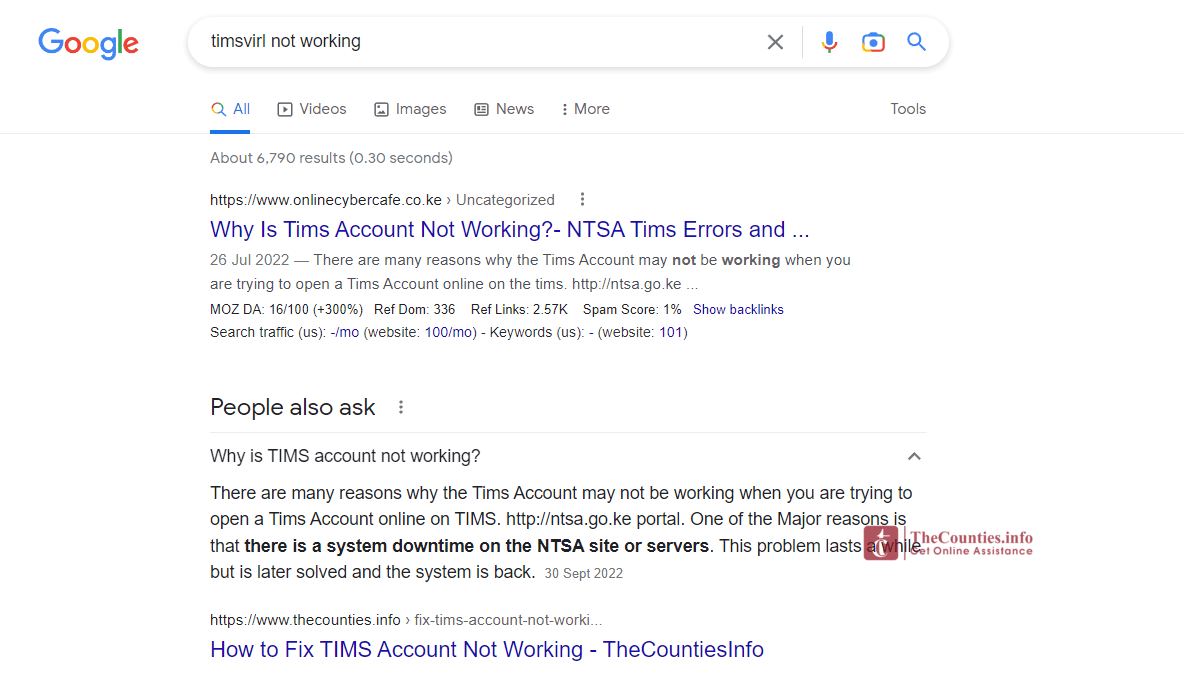Switch to the Images tab
This screenshot has height=697, width=1184.
click(410, 109)
